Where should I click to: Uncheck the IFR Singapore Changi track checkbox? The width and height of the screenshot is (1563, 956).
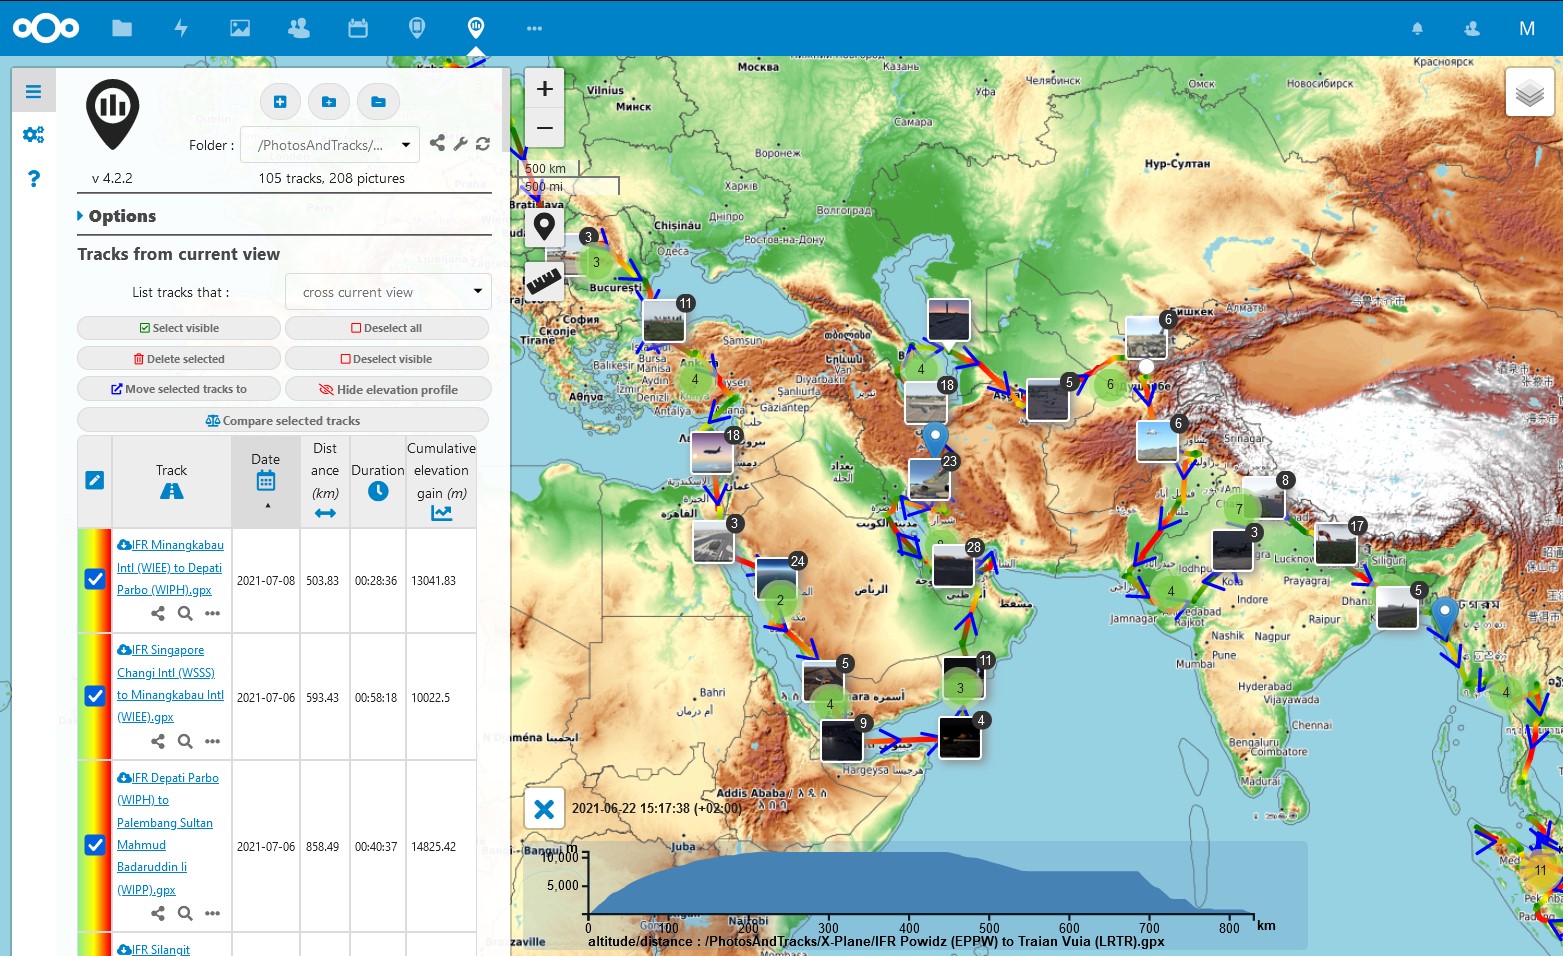tap(95, 696)
